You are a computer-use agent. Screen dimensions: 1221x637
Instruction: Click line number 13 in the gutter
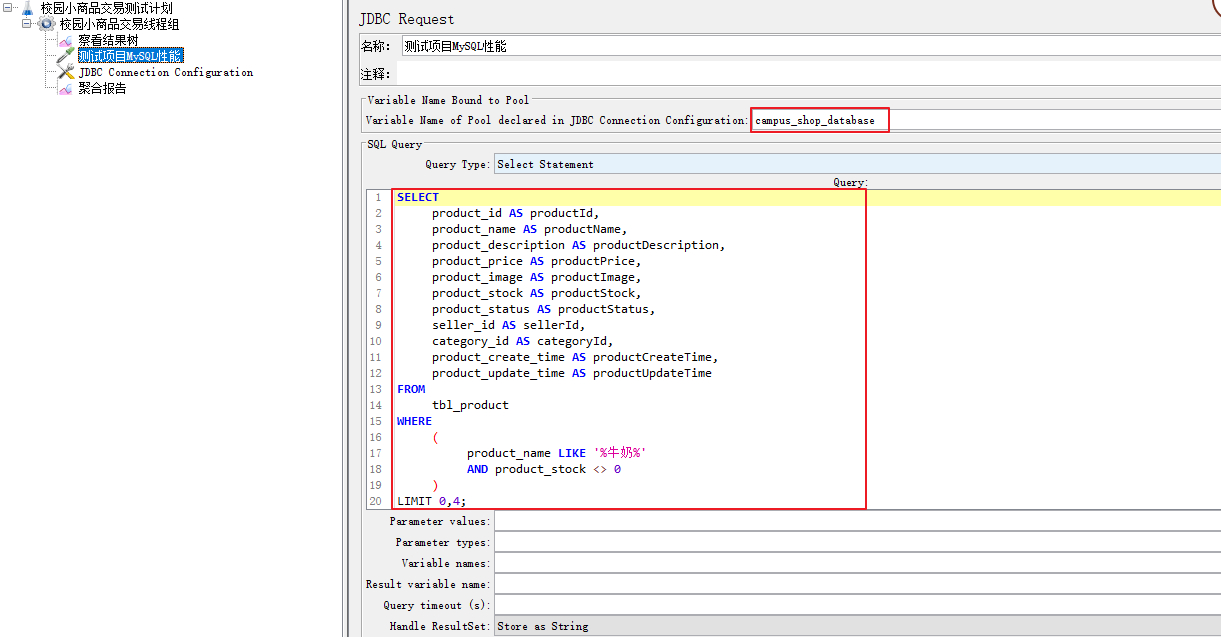[376, 389]
